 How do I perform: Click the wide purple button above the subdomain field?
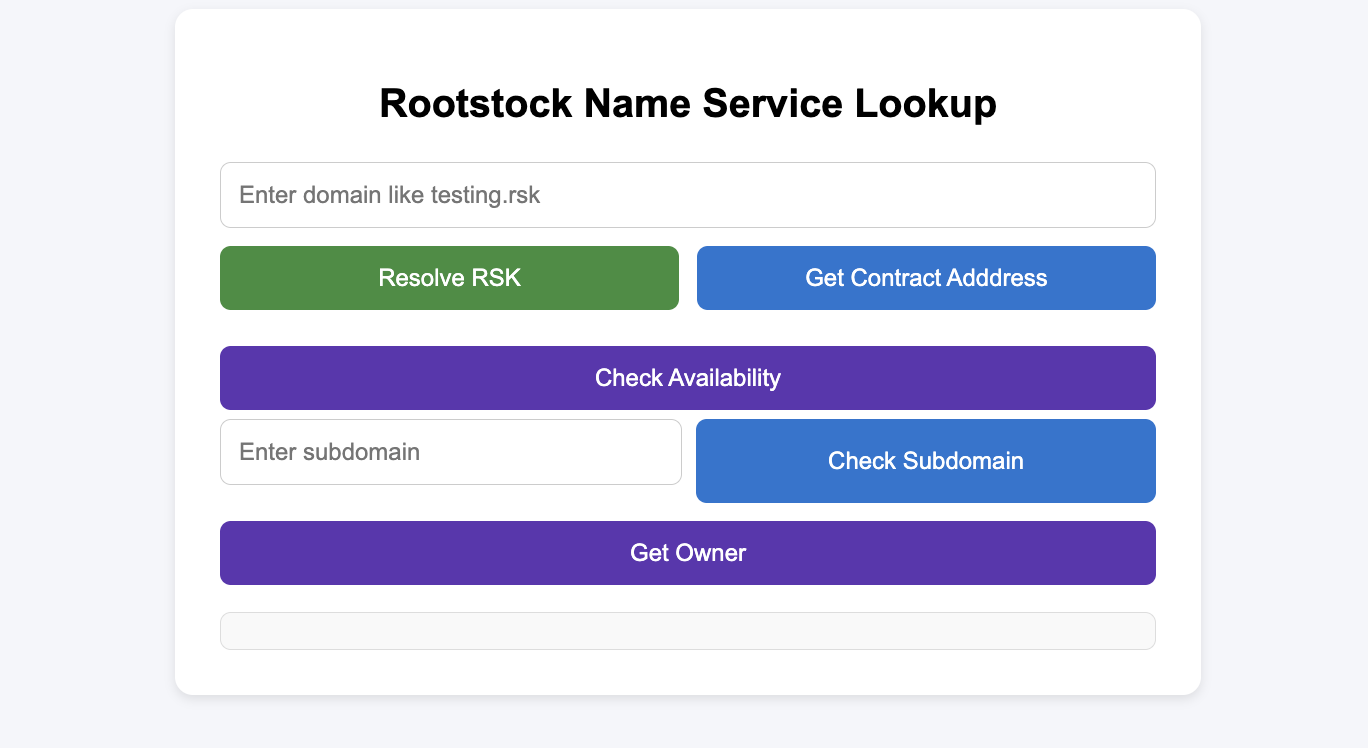point(687,378)
